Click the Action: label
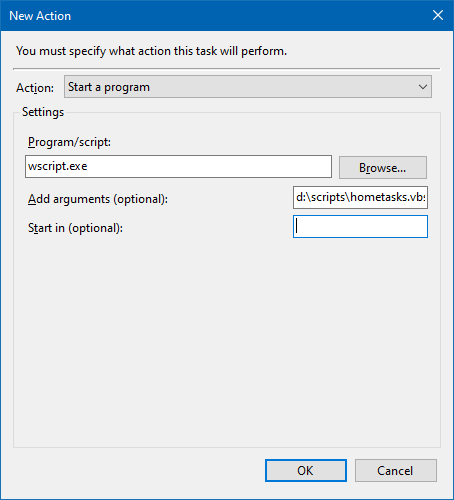The width and height of the screenshot is (454, 500). [35, 88]
